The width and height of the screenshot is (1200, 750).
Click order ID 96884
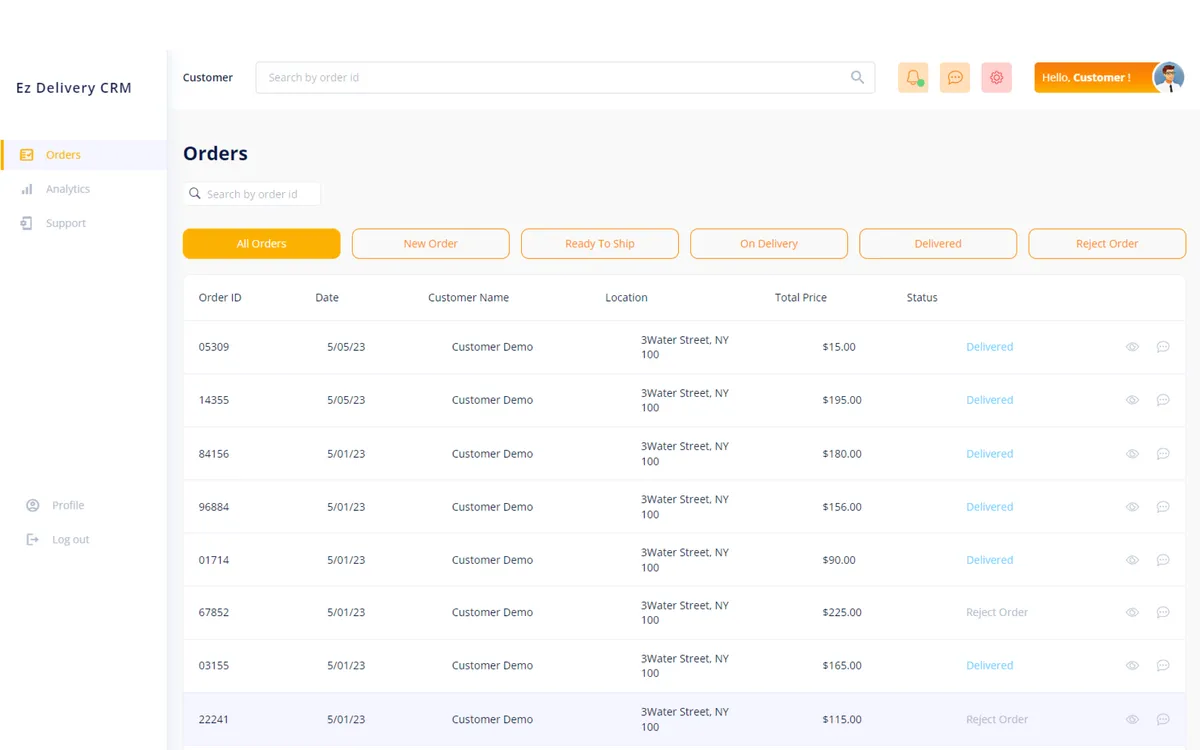[214, 507]
